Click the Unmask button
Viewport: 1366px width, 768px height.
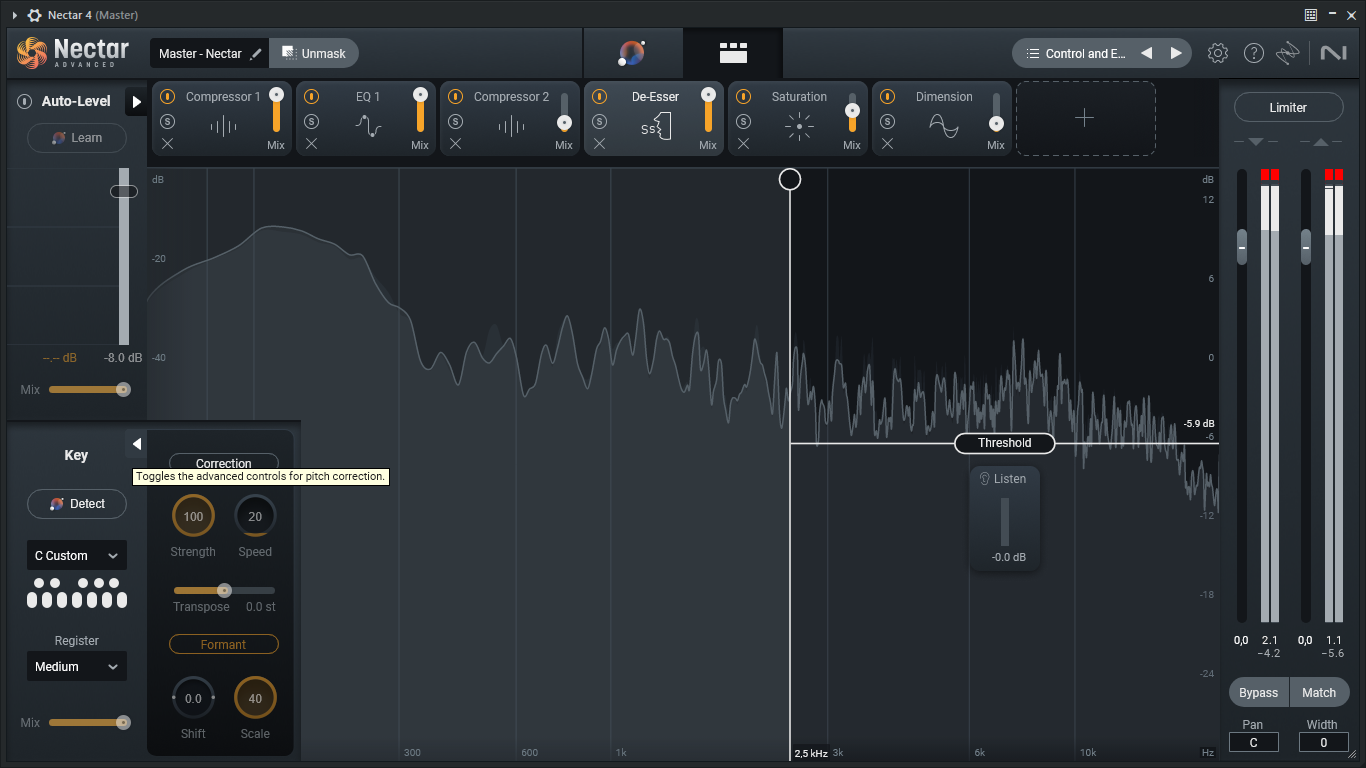tap(314, 53)
